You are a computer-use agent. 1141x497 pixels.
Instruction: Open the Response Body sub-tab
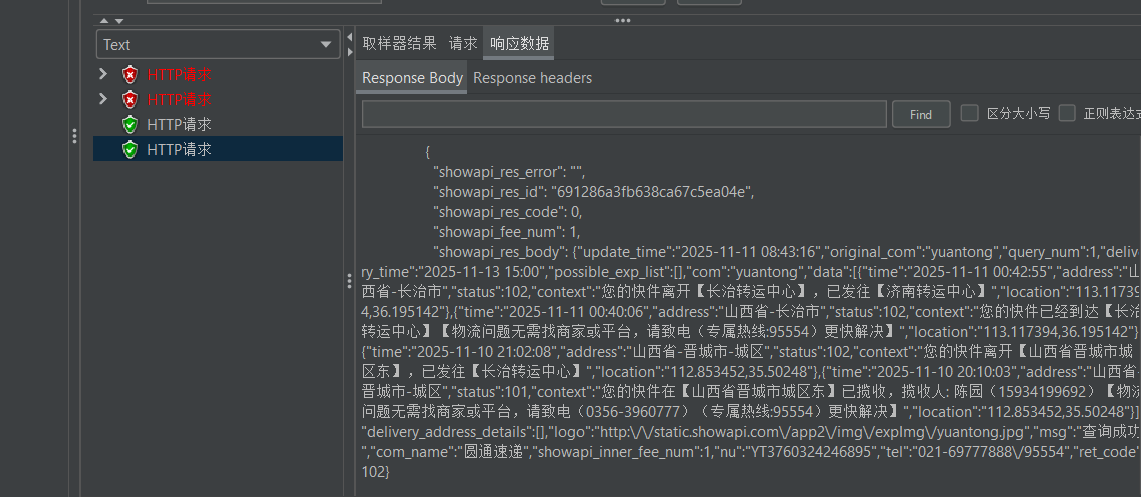412,78
